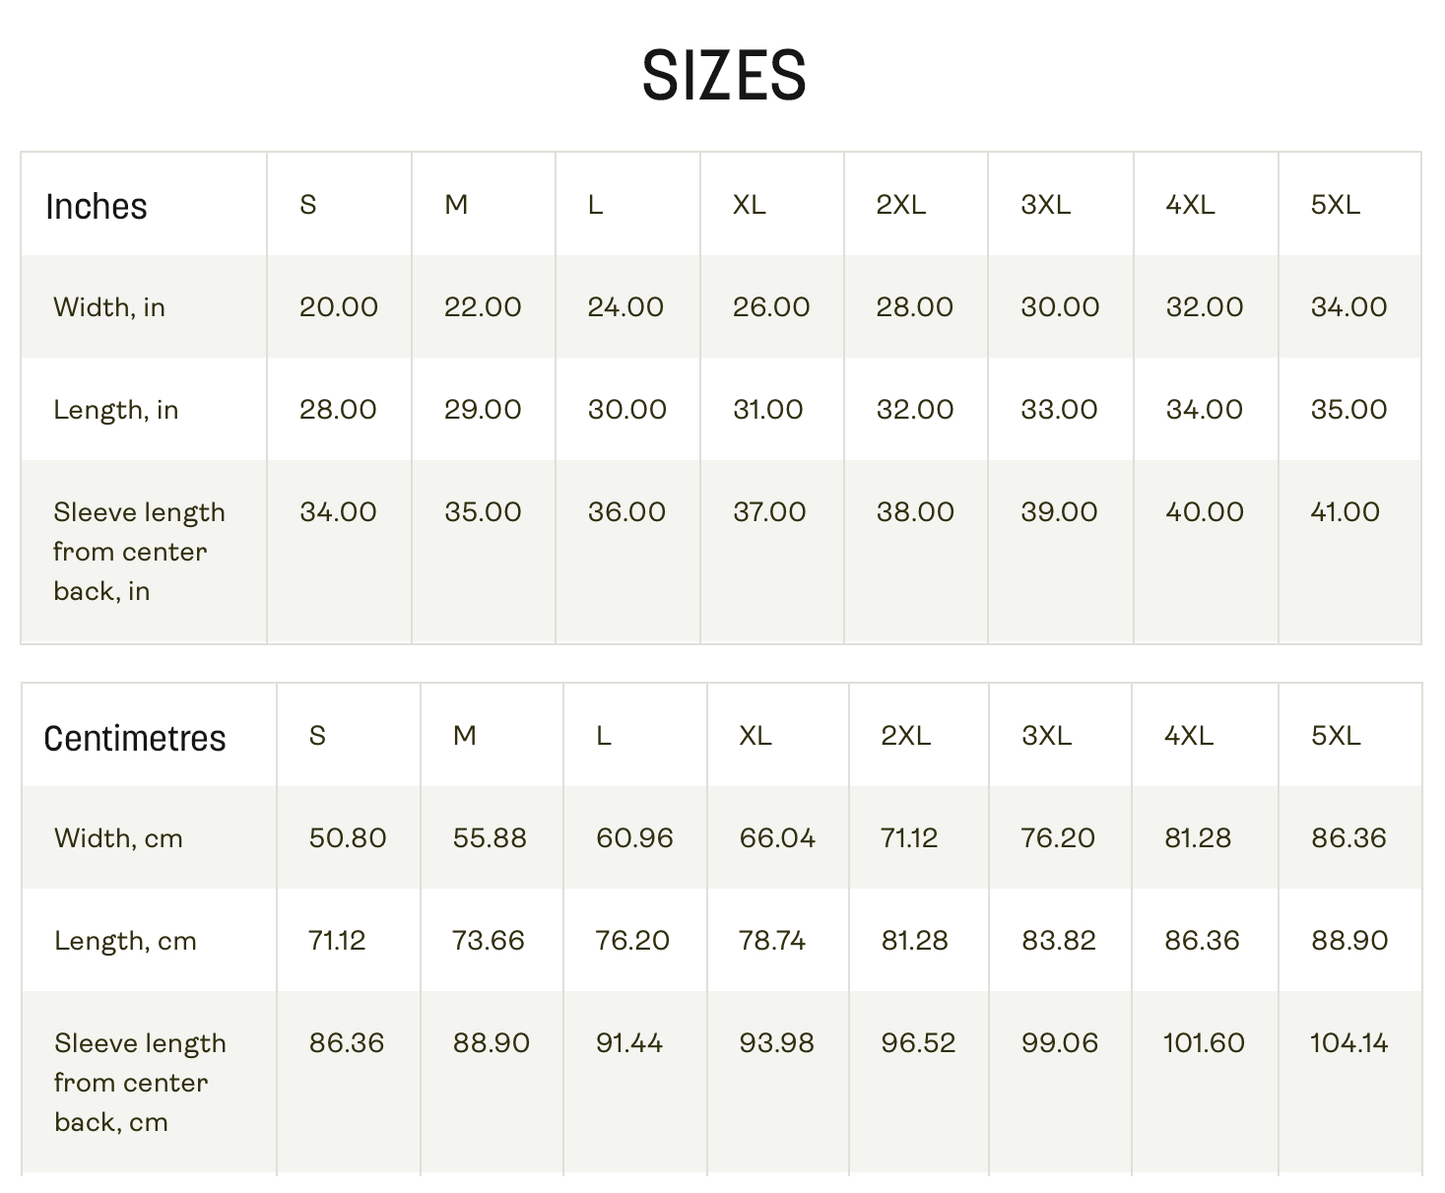Click Sleeve length from center back, in label
The image size is (1445, 1193).
point(139,552)
